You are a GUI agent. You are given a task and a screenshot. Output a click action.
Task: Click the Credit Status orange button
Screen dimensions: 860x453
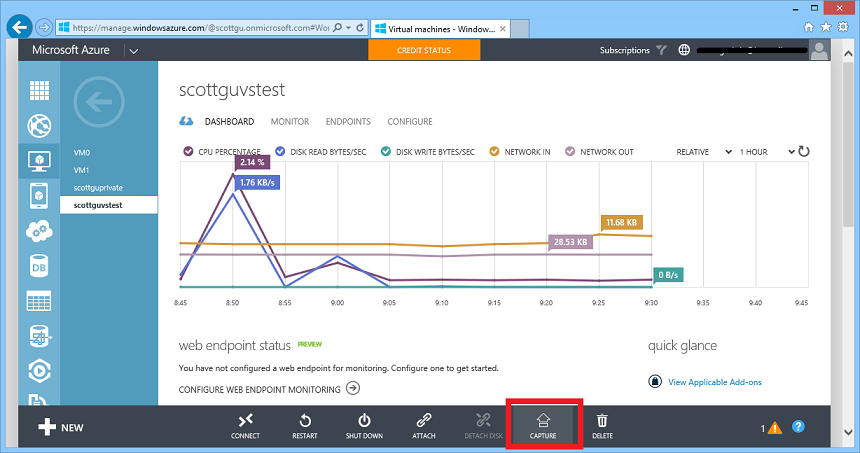tap(424, 50)
